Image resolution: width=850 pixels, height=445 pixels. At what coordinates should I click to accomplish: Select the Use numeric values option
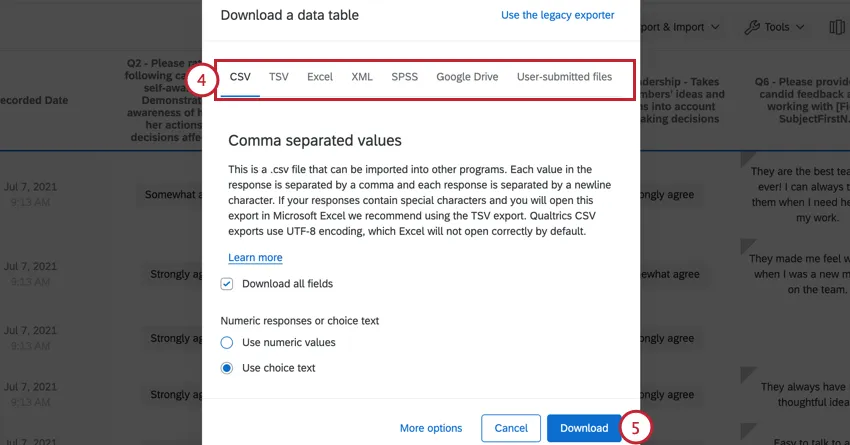pyautogui.click(x=227, y=342)
